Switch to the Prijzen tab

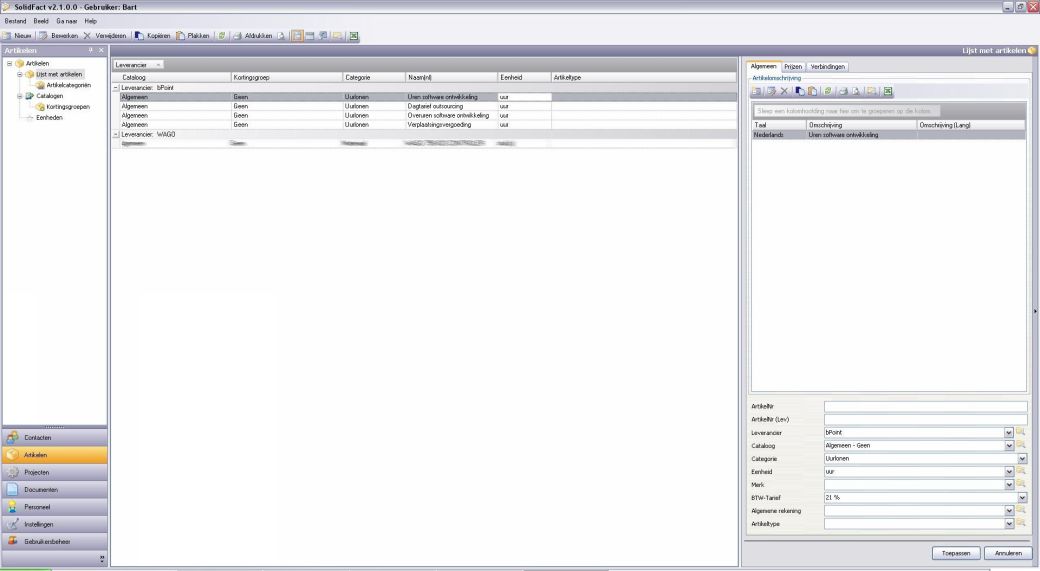[793, 67]
